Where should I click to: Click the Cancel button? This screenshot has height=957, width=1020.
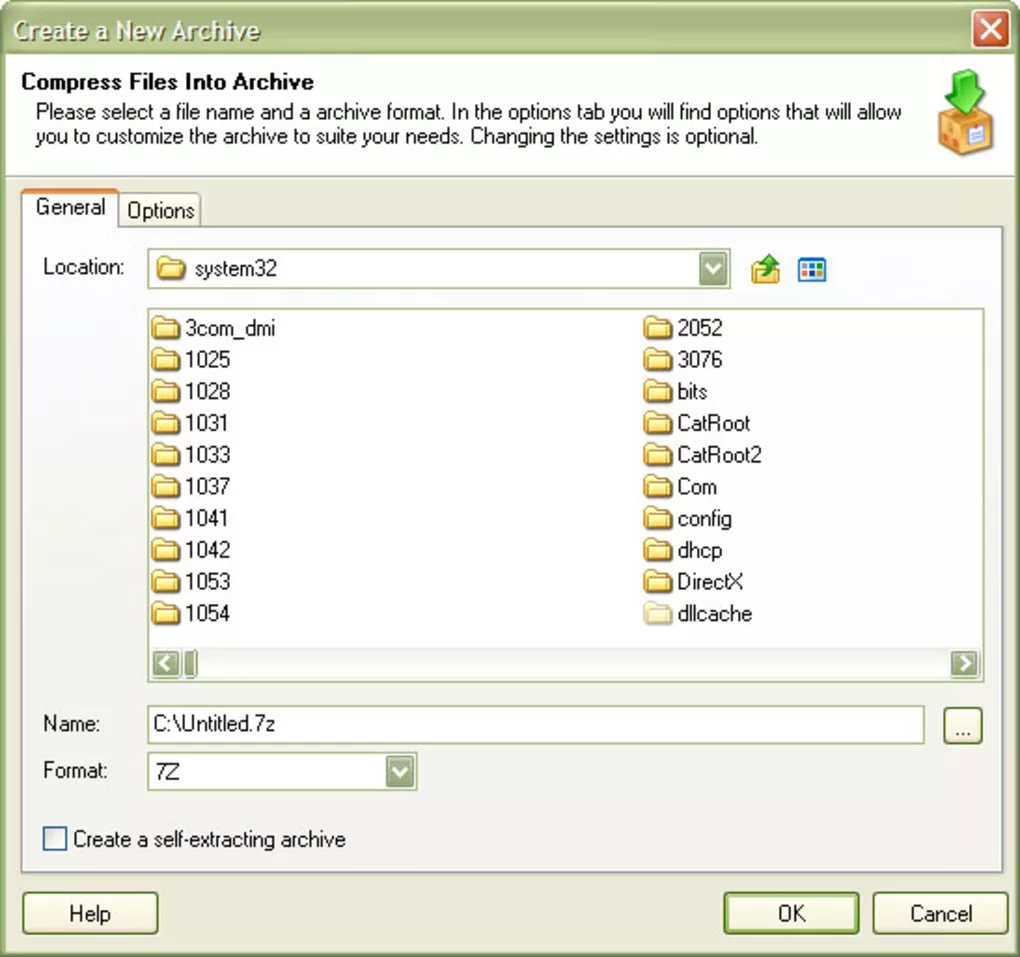point(940,914)
